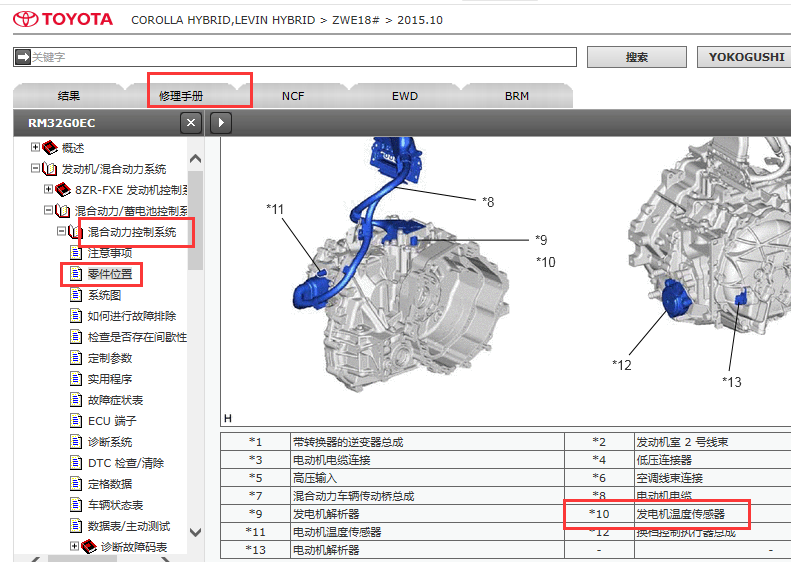This screenshot has height=562, width=791.
Task: Click the open book icon beside 发动机/混合动力系统
Action: (x=49, y=168)
